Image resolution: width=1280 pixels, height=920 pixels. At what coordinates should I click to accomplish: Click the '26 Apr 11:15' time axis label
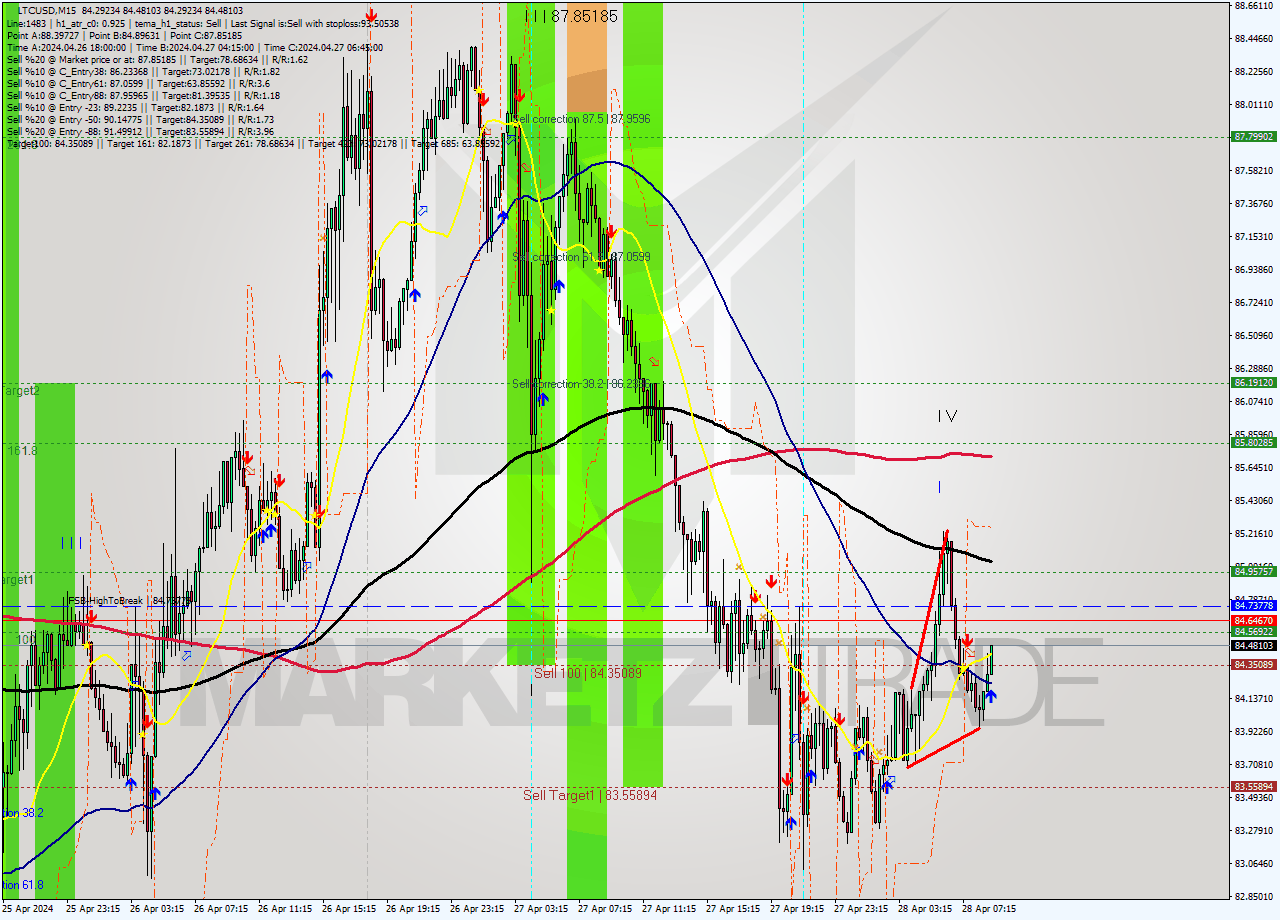285,909
